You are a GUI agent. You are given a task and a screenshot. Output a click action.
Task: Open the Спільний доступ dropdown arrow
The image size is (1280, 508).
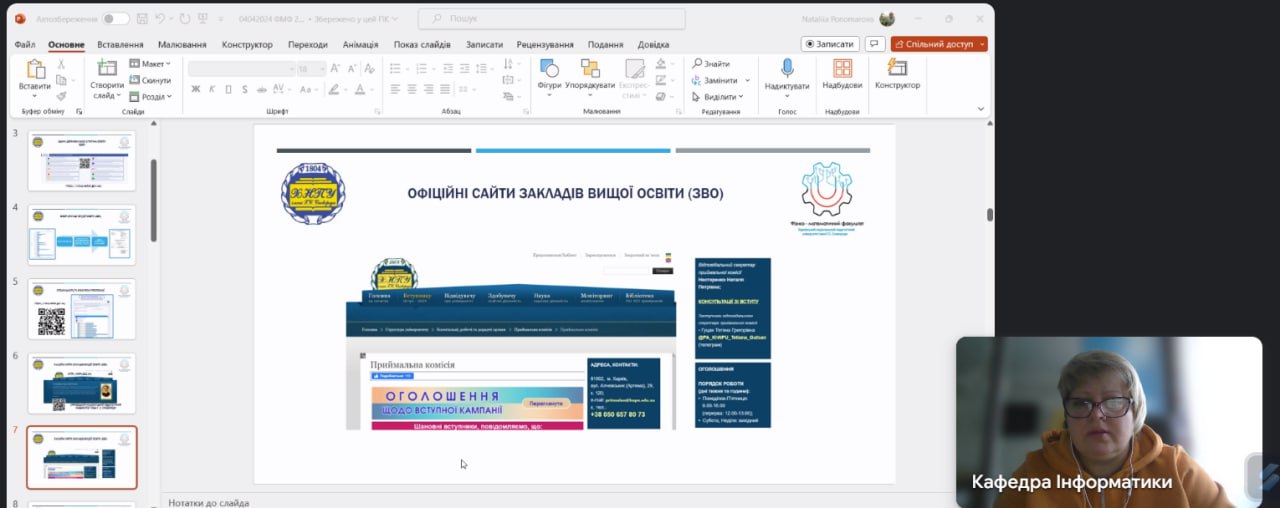coord(982,44)
